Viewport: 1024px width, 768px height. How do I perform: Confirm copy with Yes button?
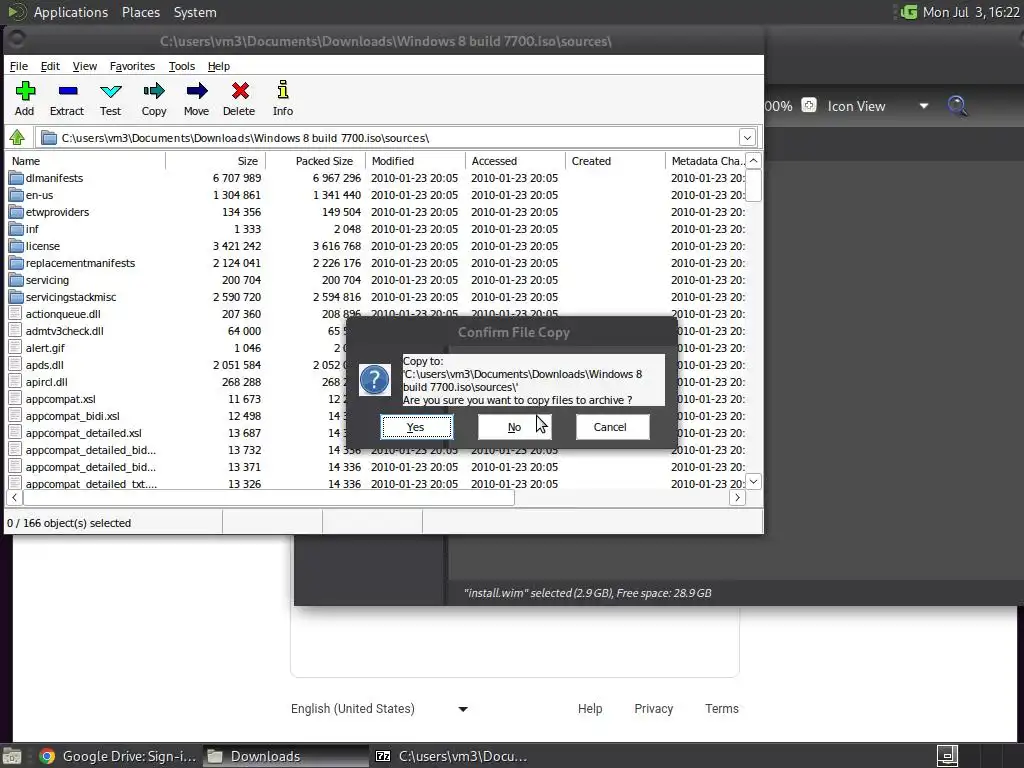coord(417,427)
